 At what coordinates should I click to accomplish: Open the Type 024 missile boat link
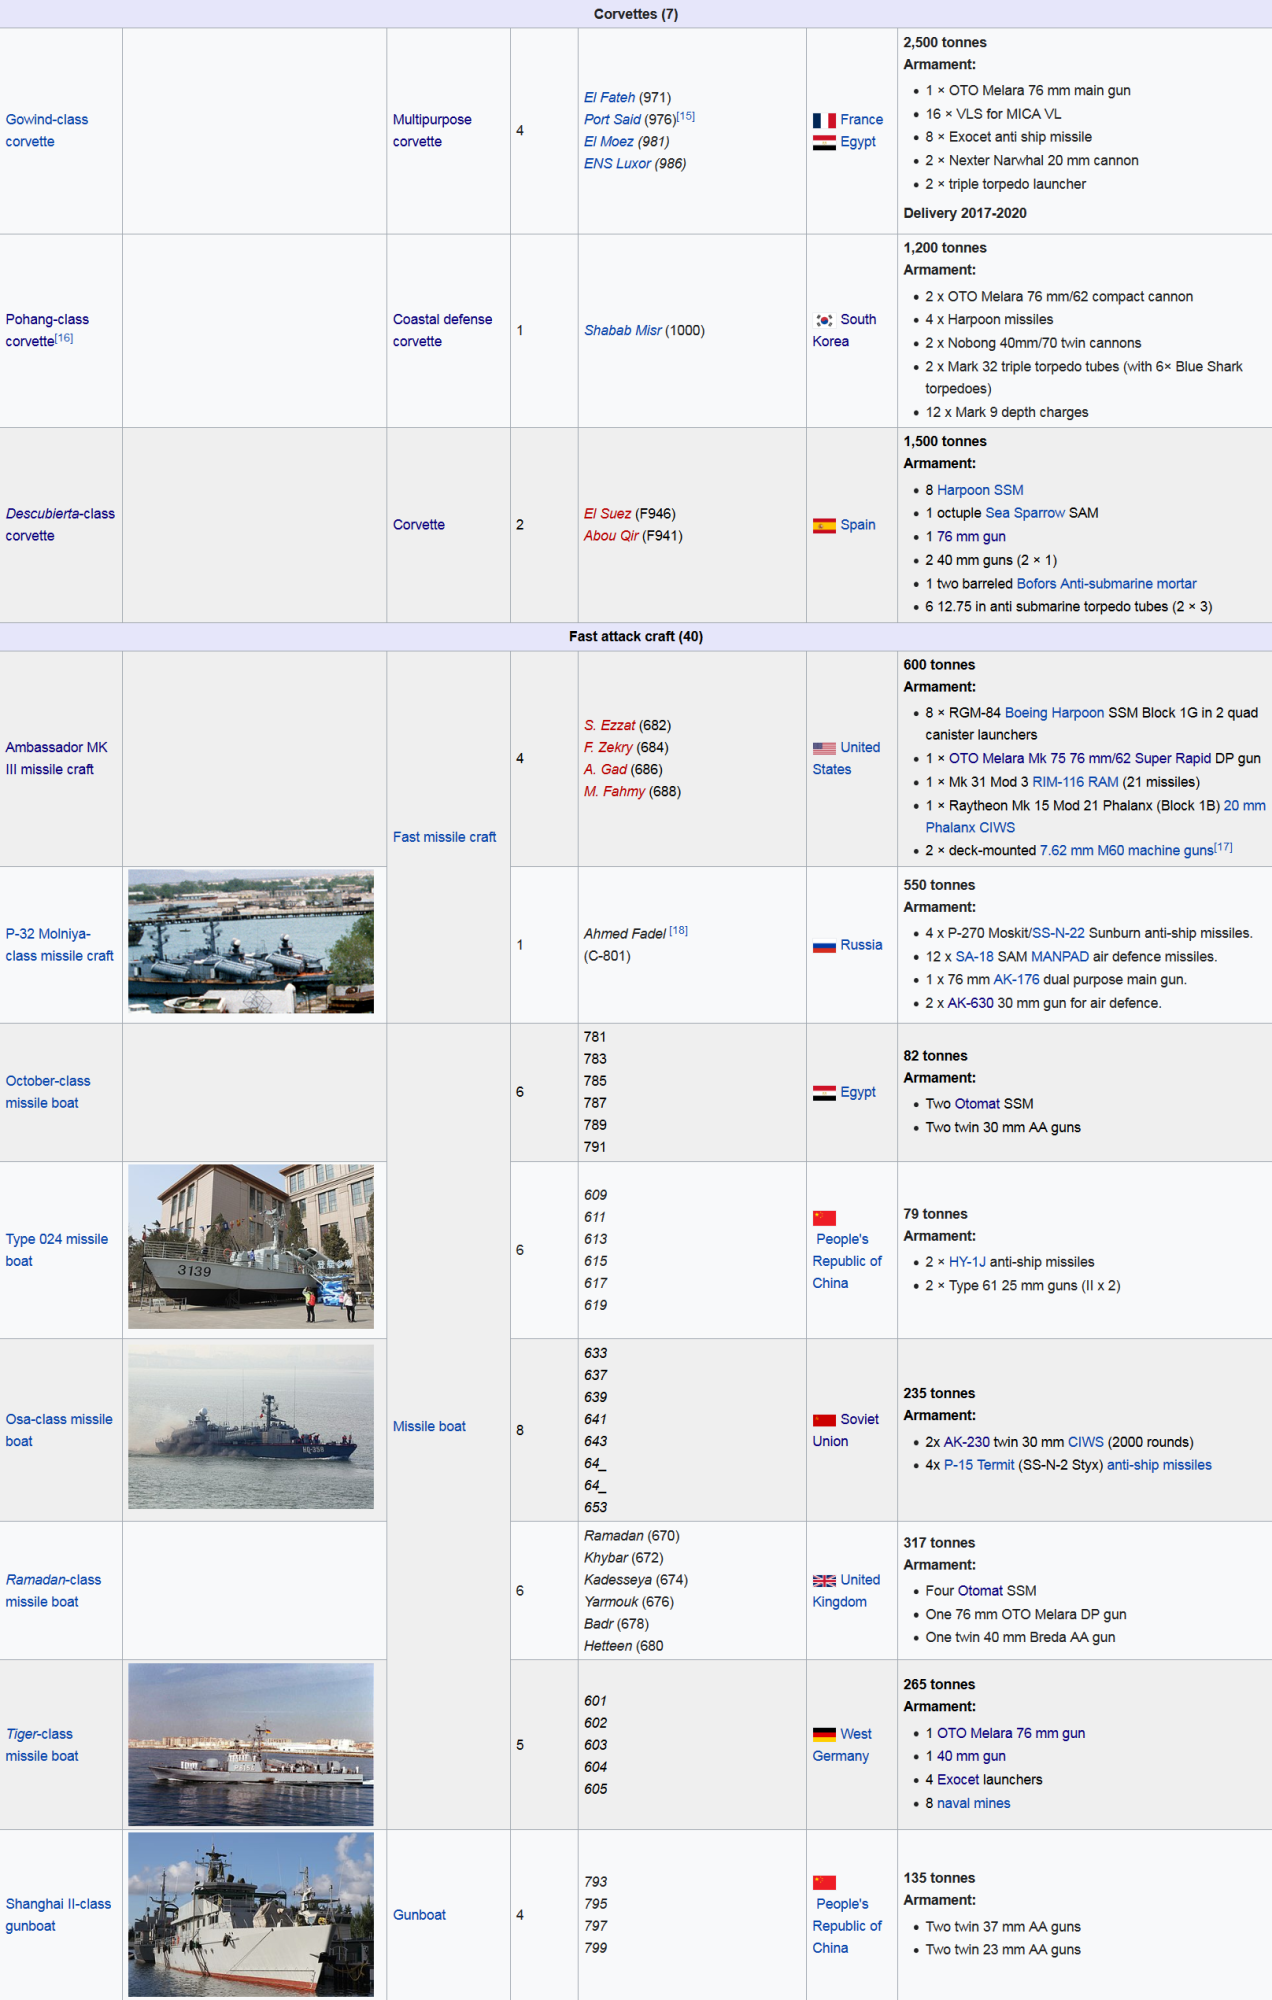[57, 1250]
